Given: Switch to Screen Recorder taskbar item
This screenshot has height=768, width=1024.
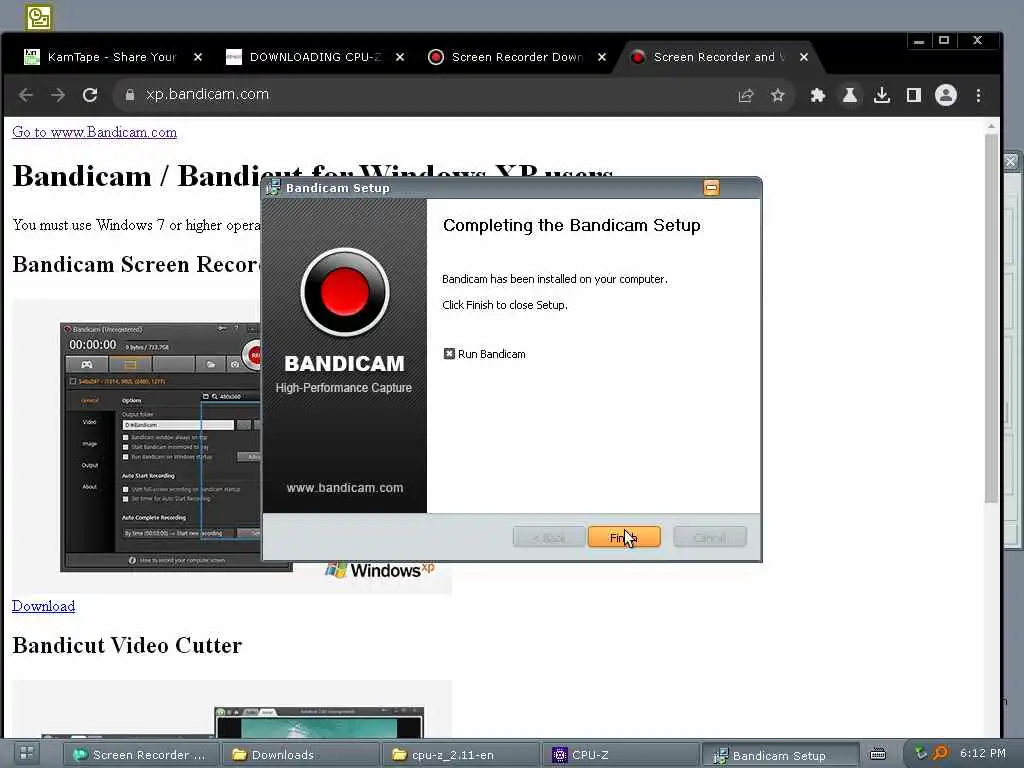Looking at the screenshot, I should pos(140,754).
